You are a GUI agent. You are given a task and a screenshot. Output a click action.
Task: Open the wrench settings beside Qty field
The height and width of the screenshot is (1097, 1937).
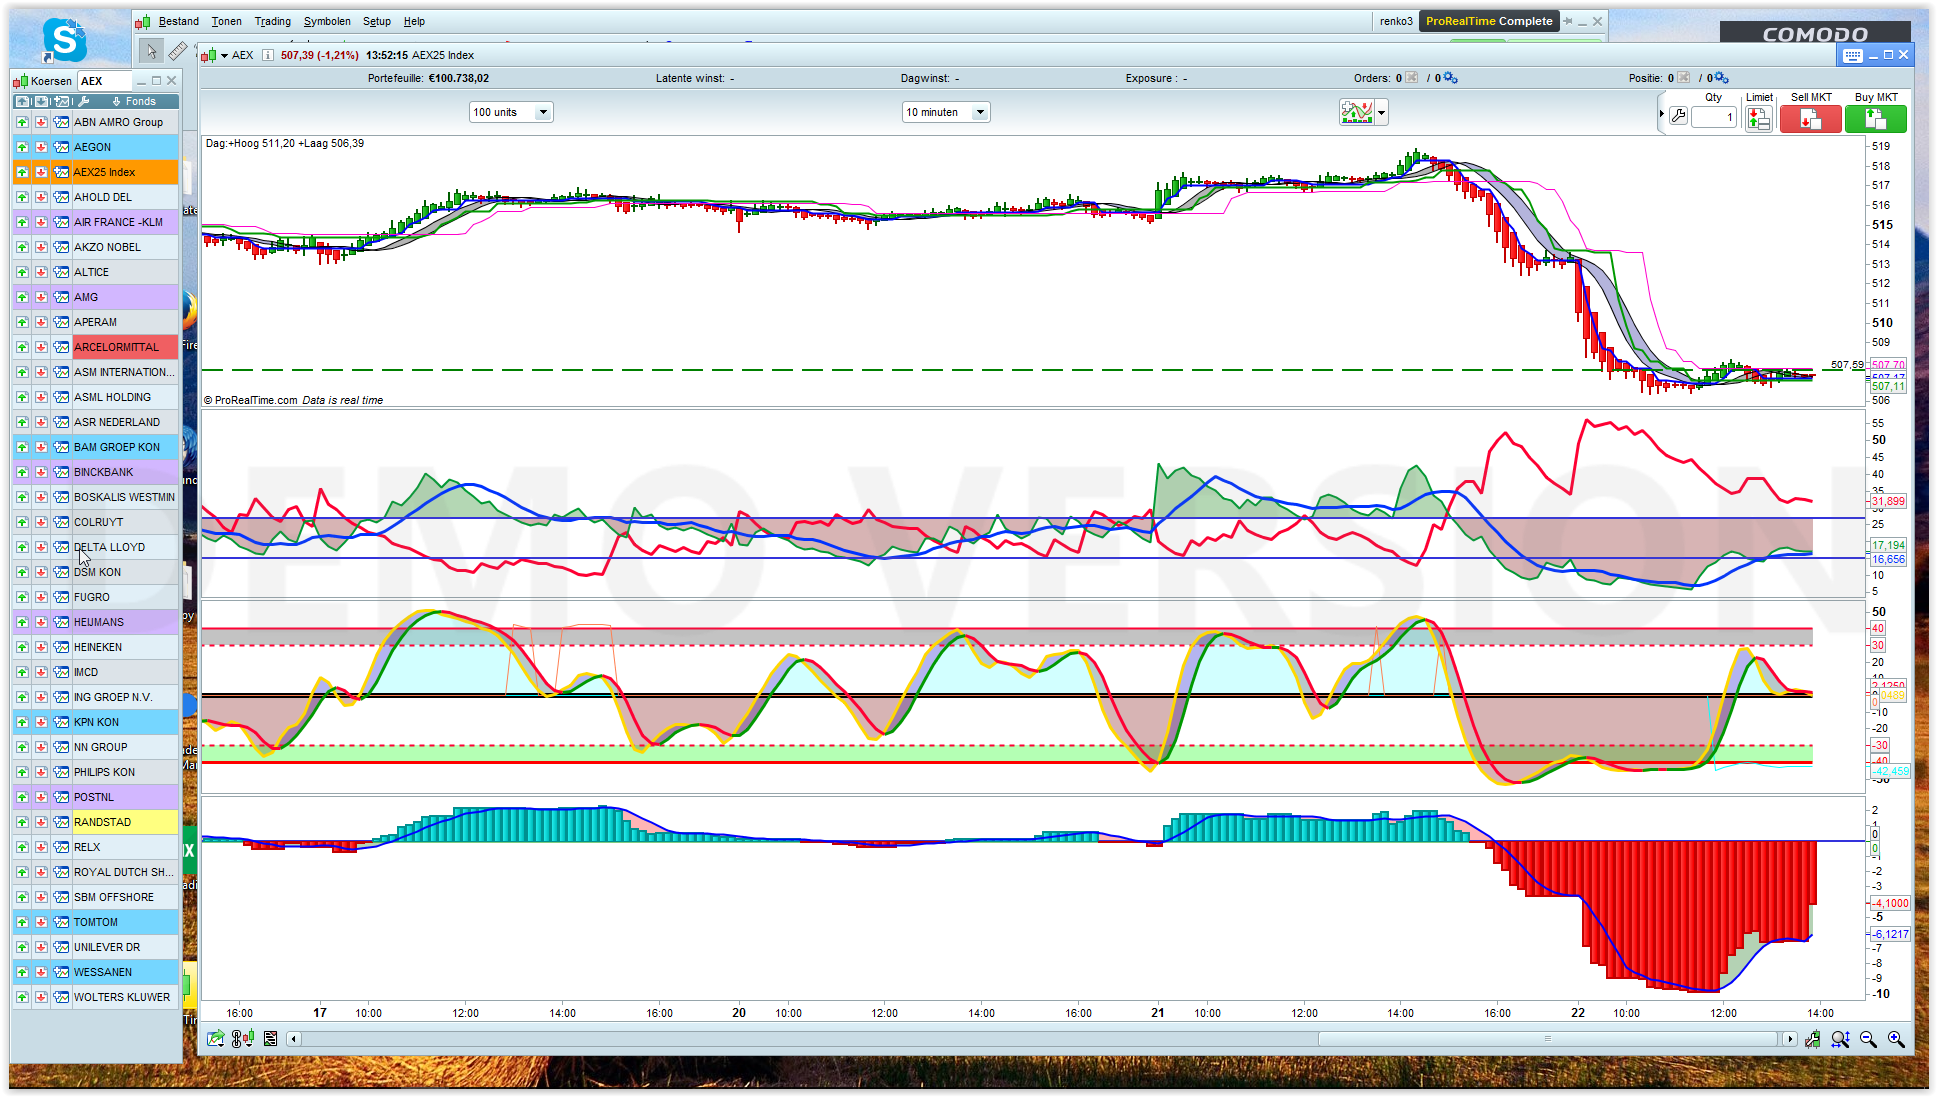[1679, 116]
